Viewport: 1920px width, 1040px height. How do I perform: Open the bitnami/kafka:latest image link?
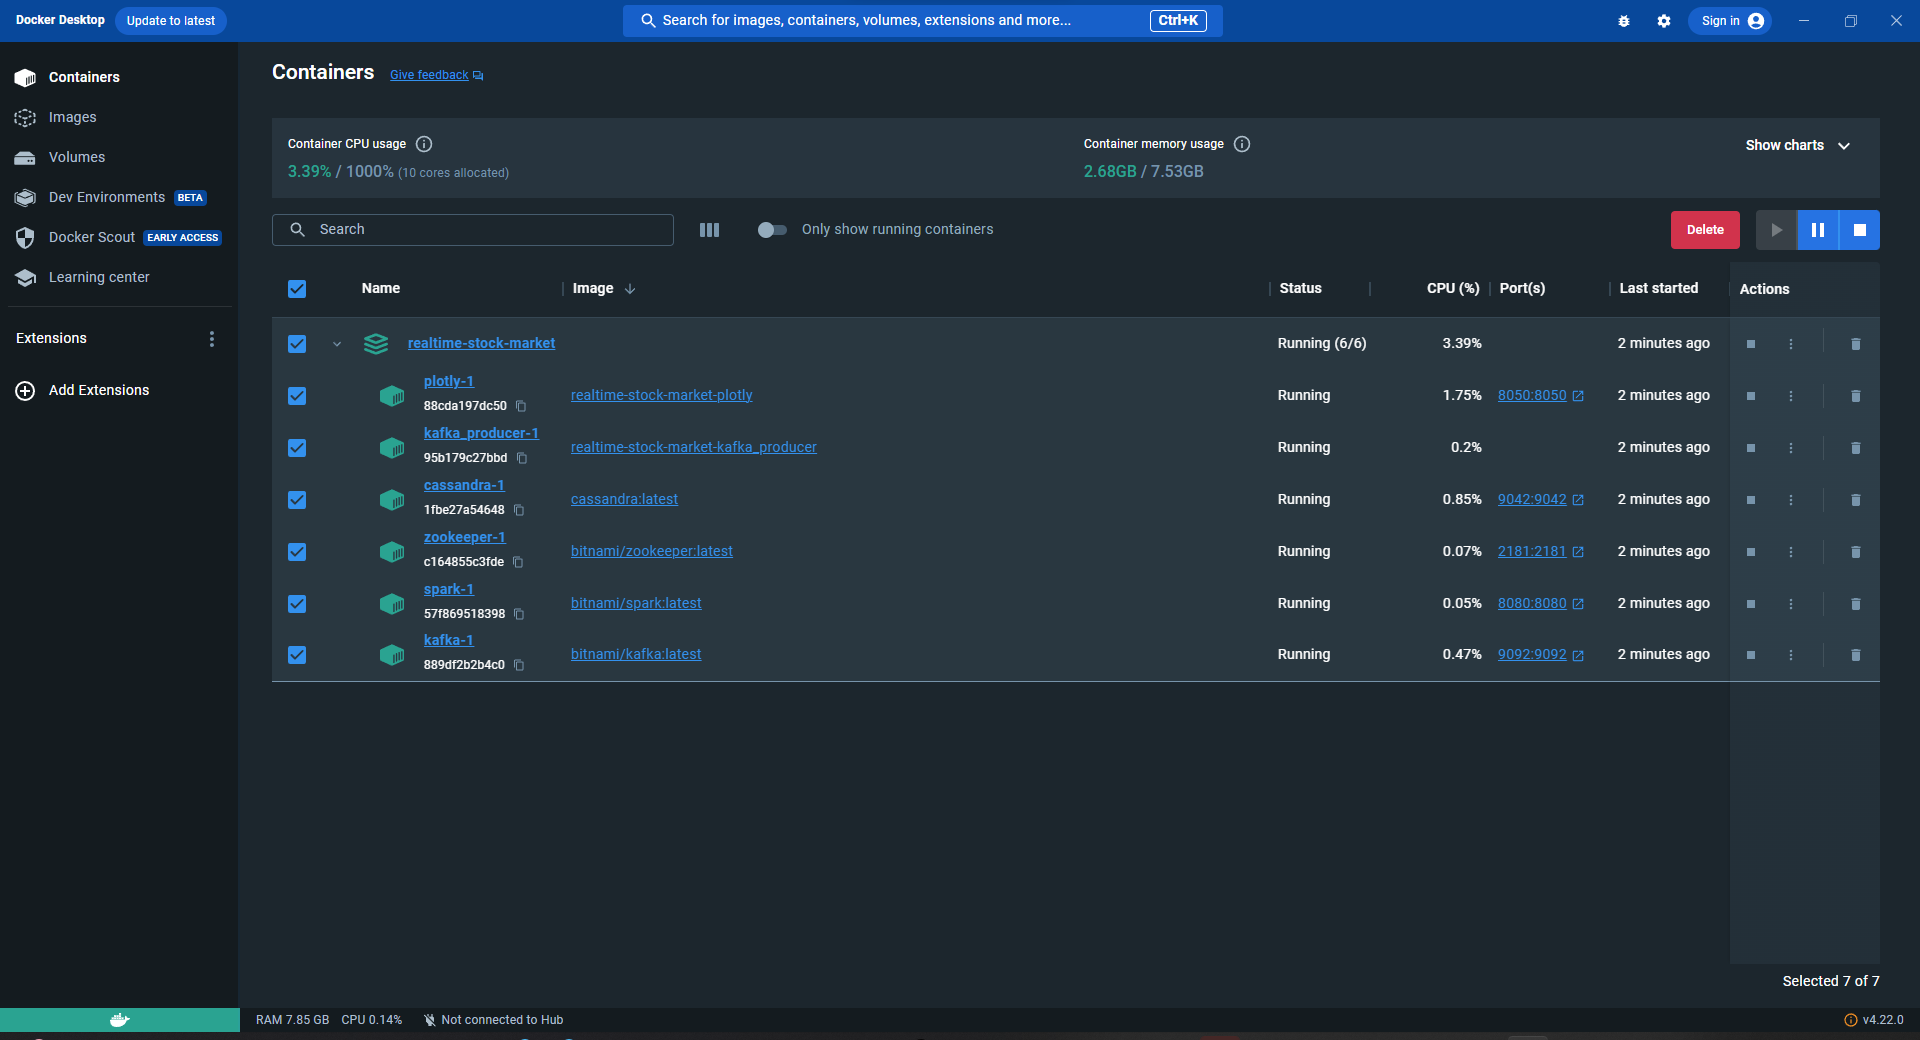pyautogui.click(x=636, y=654)
